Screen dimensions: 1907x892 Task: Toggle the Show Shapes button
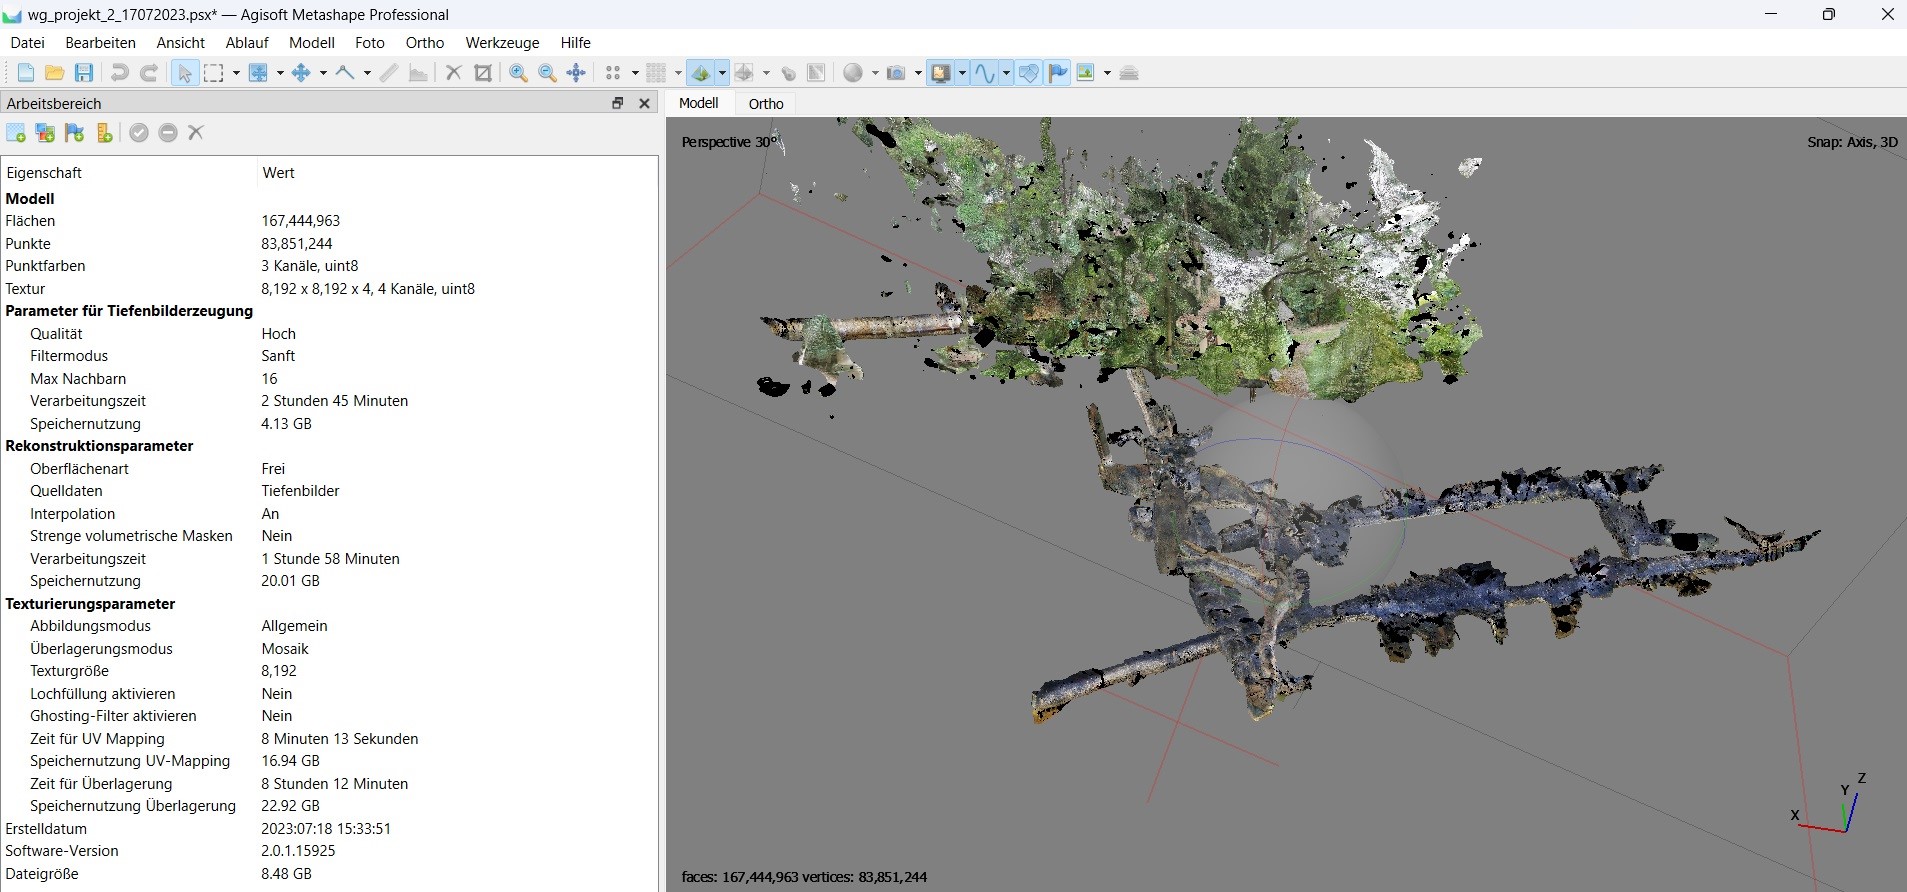[1028, 73]
